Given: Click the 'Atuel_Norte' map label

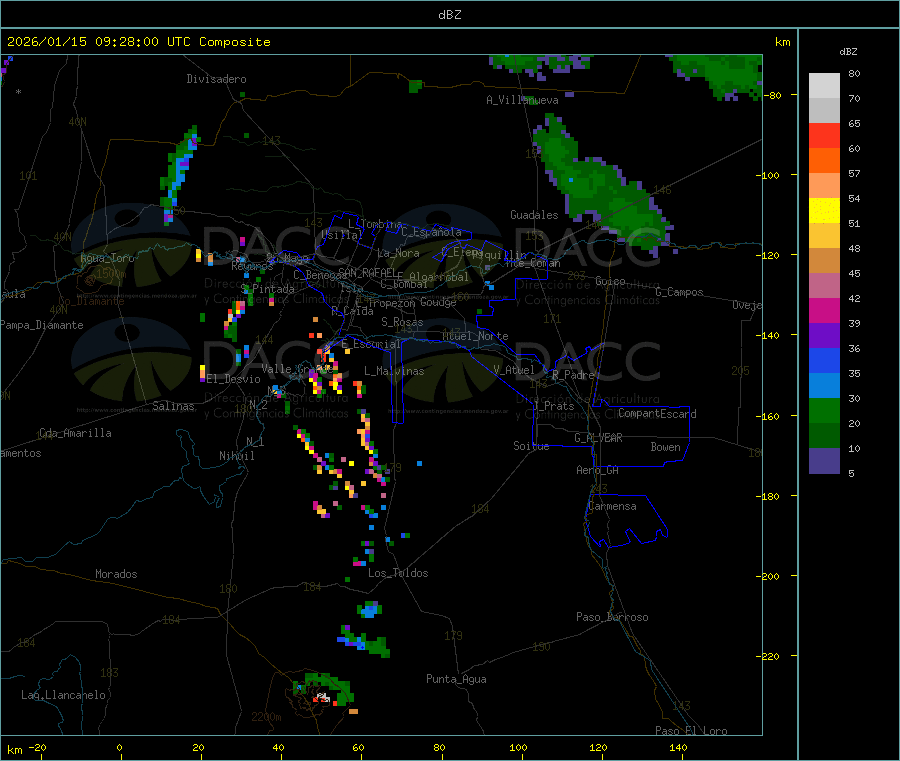Looking at the screenshot, I should click(x=475, y=336).
